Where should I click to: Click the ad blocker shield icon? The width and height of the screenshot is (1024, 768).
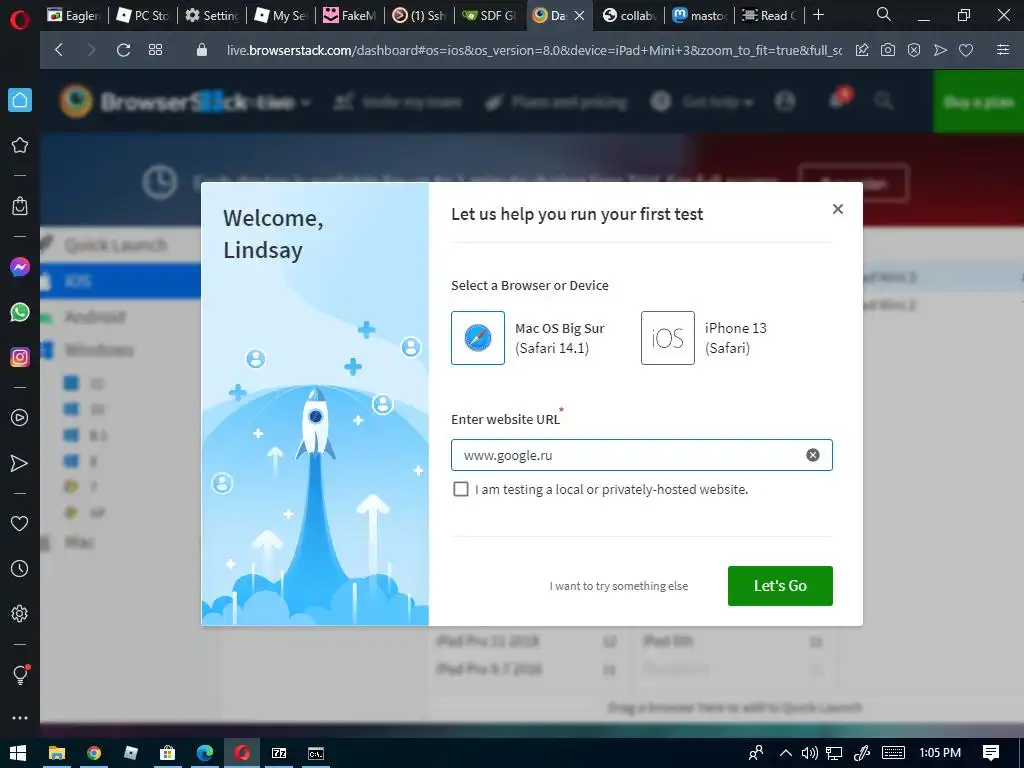[x=914, y=50]
